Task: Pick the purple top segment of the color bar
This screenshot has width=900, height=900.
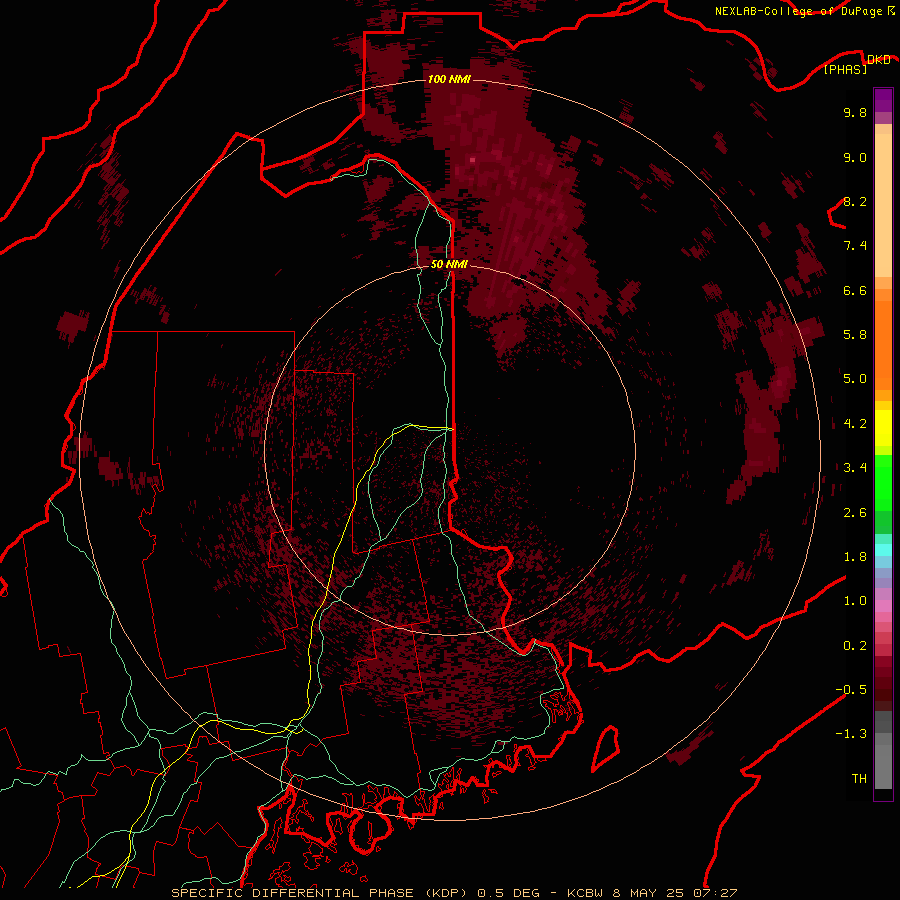Action: pyautogui.click(x=883, y=100)
